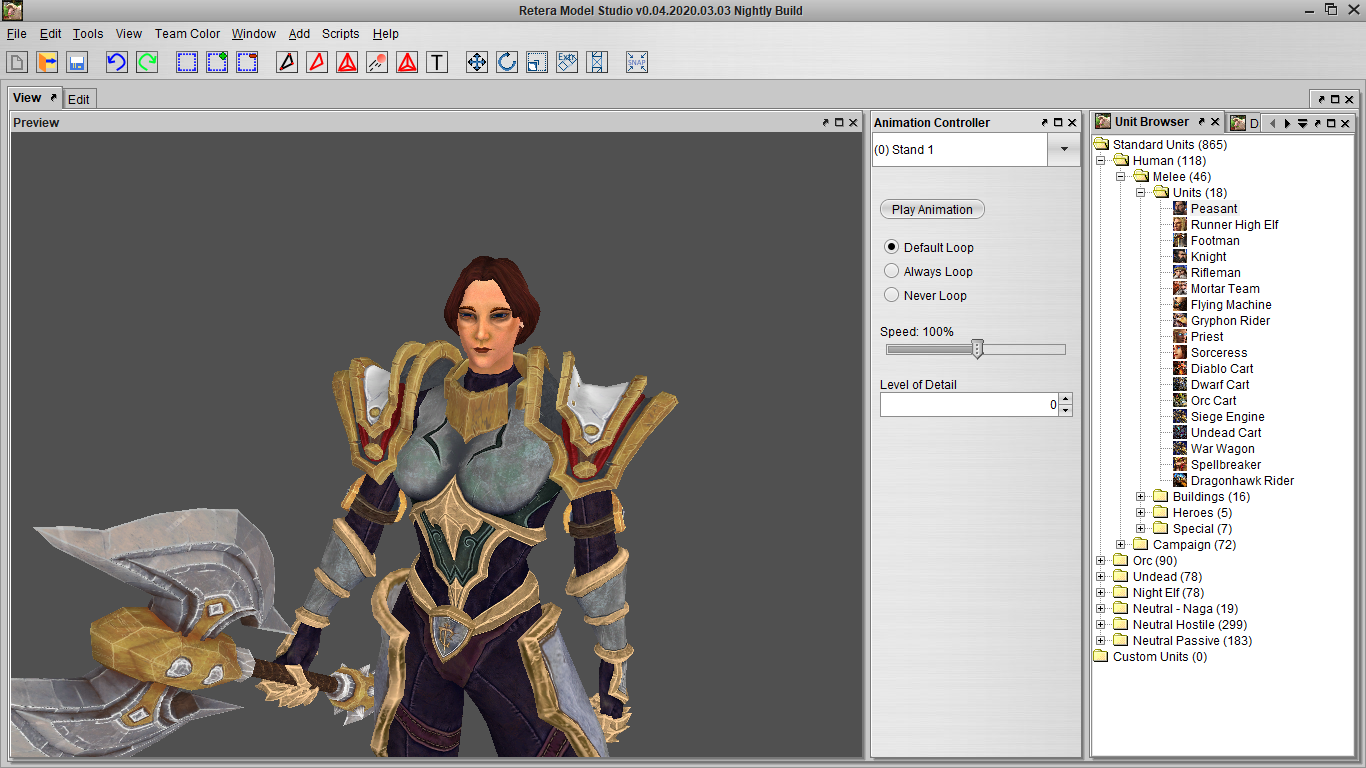Select the Scale tool icon
Image resolution: width=1366 pixels, height=768 pixels.
(537, 62)
